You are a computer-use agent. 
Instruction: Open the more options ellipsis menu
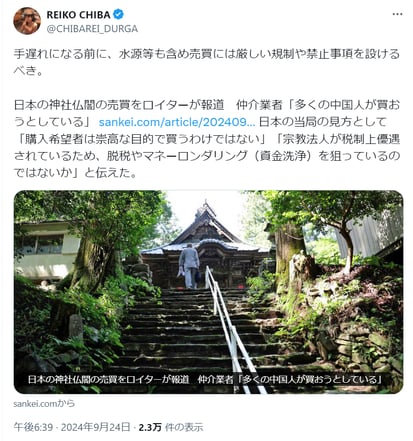[x=397, y=14]
